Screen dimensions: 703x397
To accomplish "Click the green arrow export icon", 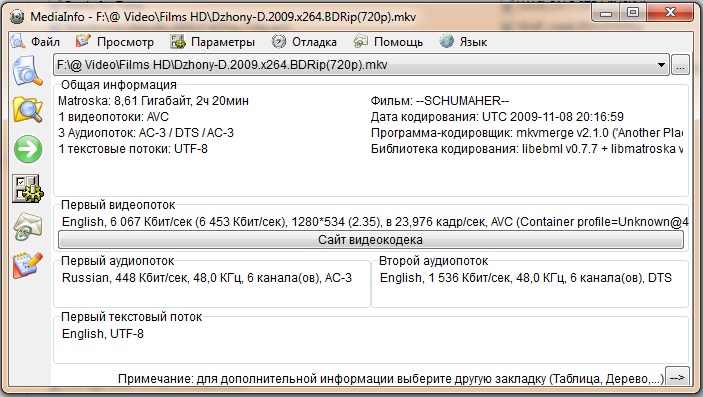I will tap(28, 149).
